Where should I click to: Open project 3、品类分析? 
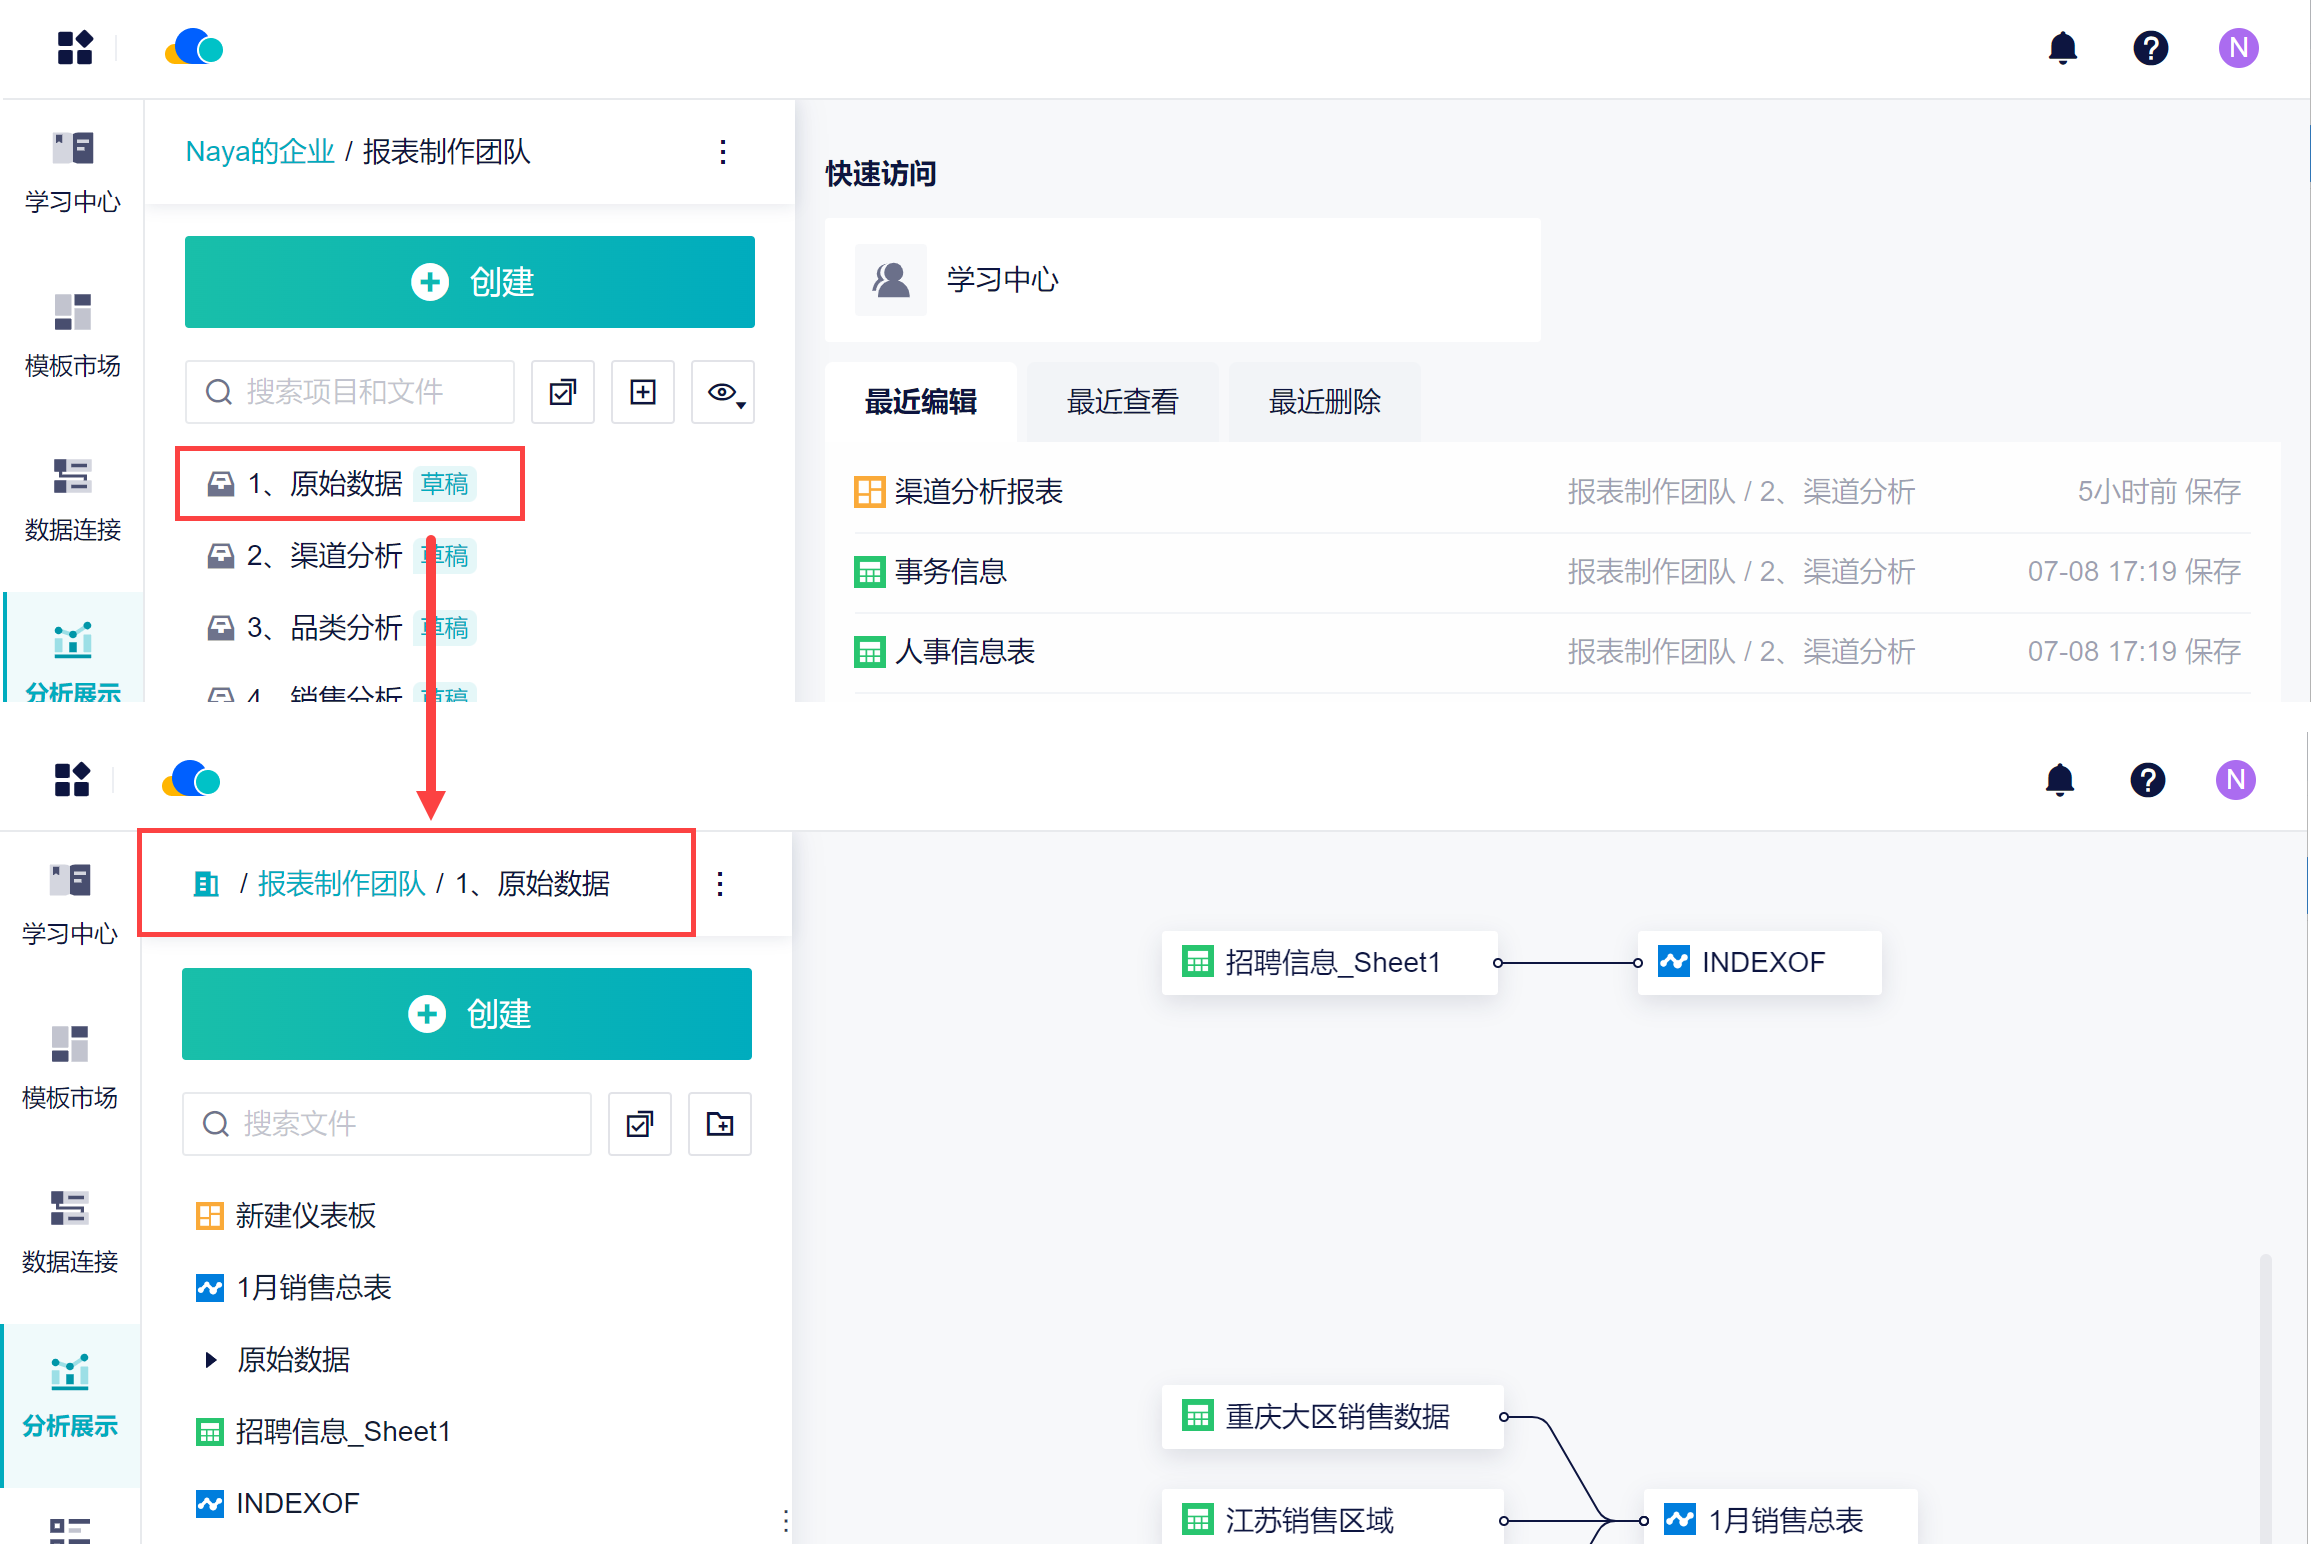(340, 628)
